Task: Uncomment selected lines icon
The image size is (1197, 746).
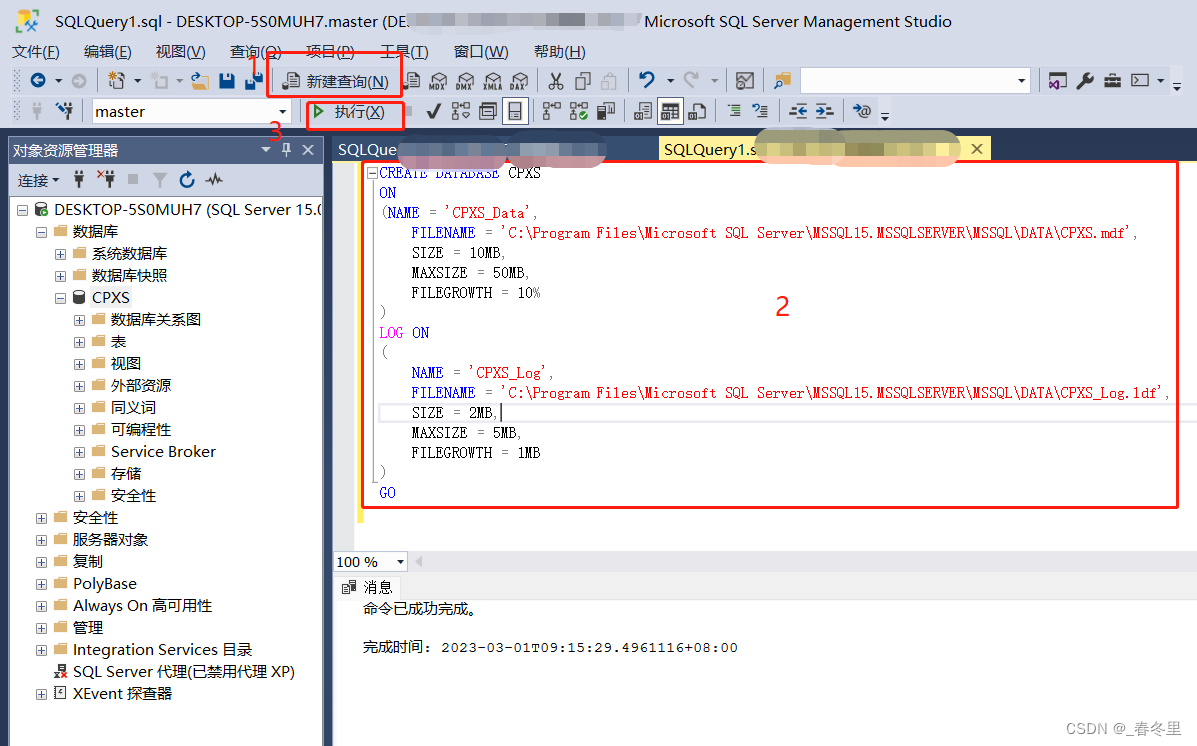Action: (x=760, y=111)
